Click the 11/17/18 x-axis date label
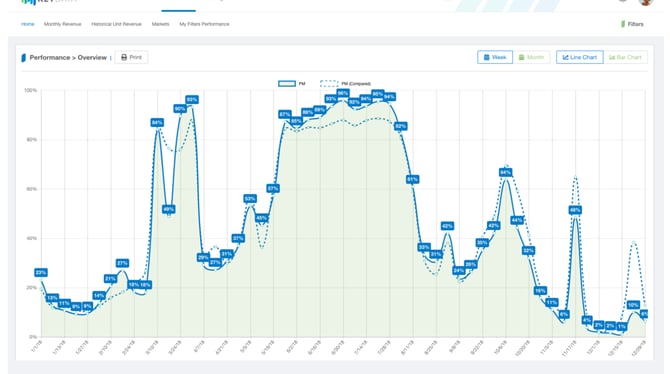The image size is (670, 374). [x=569, y=347]
